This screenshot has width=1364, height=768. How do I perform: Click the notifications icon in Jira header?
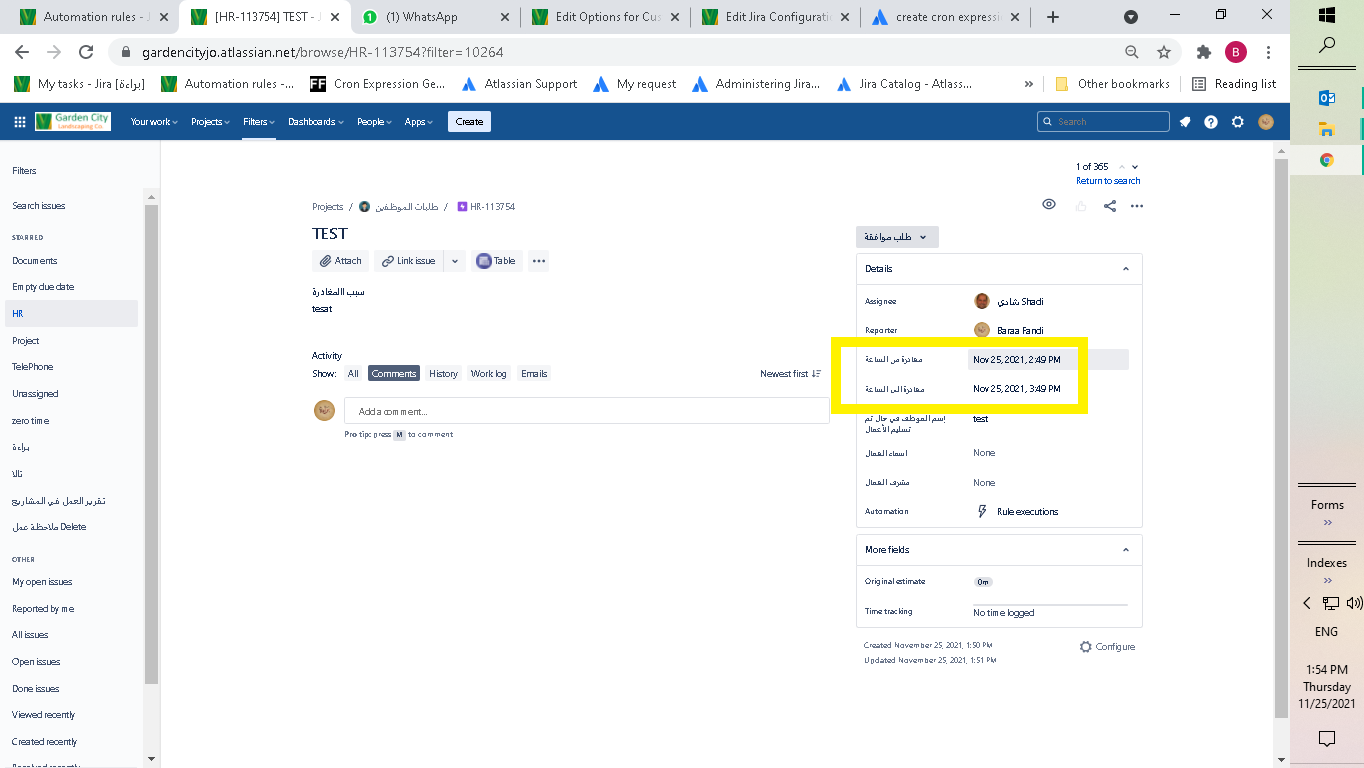pyautogui.click(x=1185, y=122)
